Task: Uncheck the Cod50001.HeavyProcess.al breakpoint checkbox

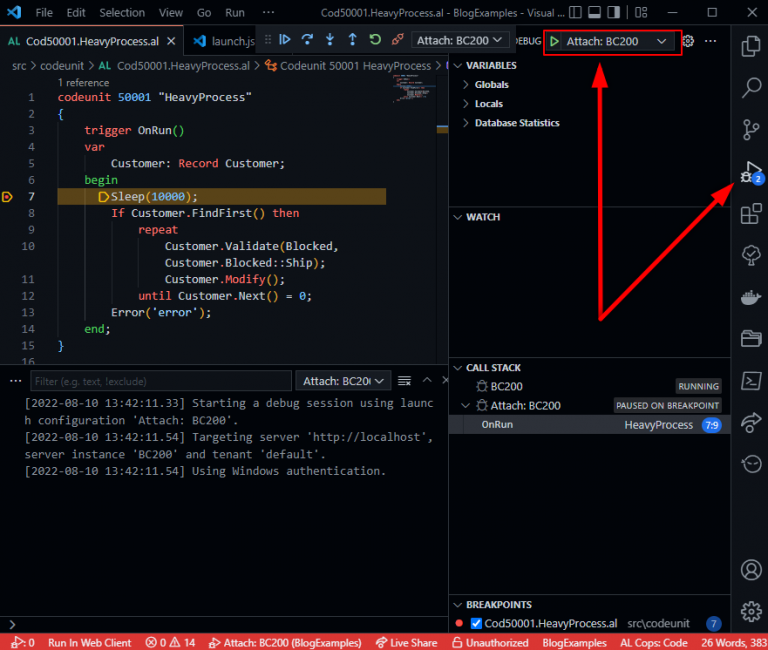Action: coord(476,623)
